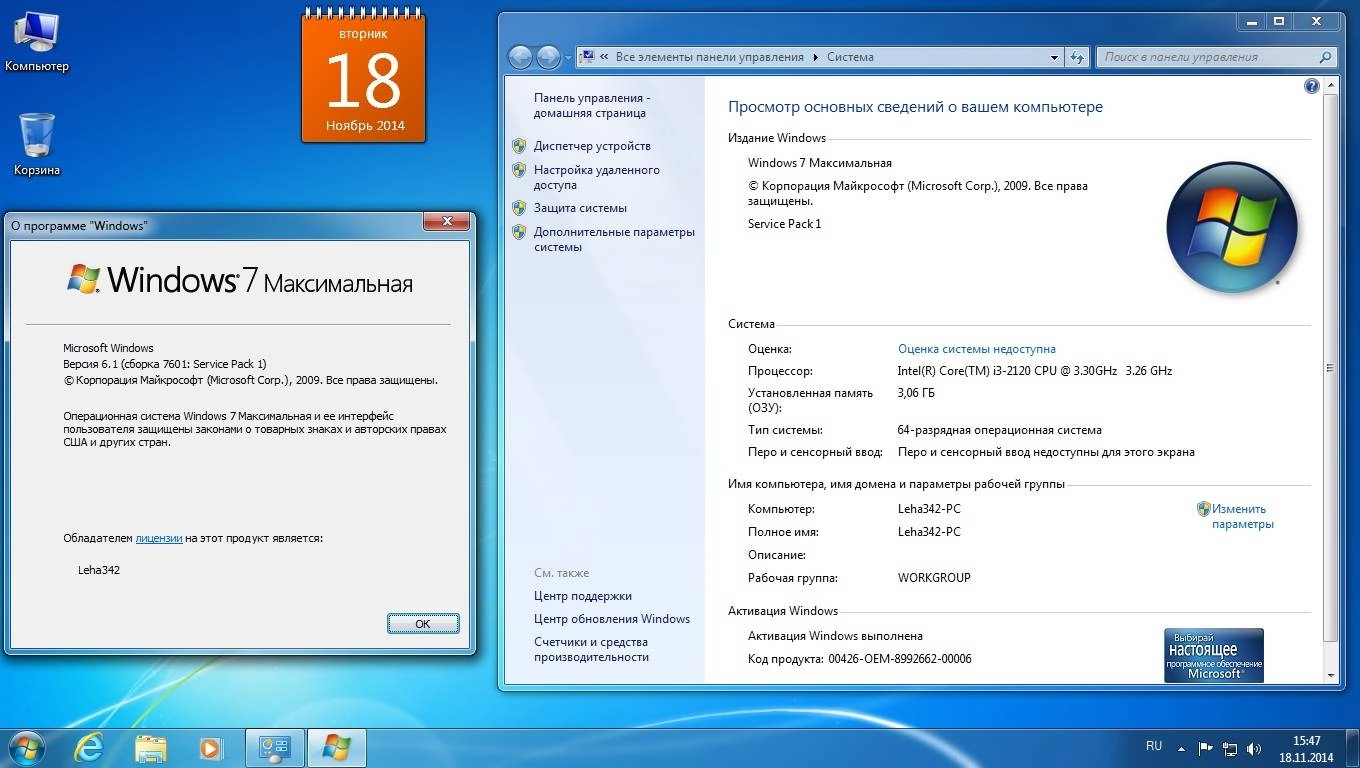Click Все элементы панели управления breadcrumb
This screenshot has width=1360, height=768.
(x=709, y=57)
